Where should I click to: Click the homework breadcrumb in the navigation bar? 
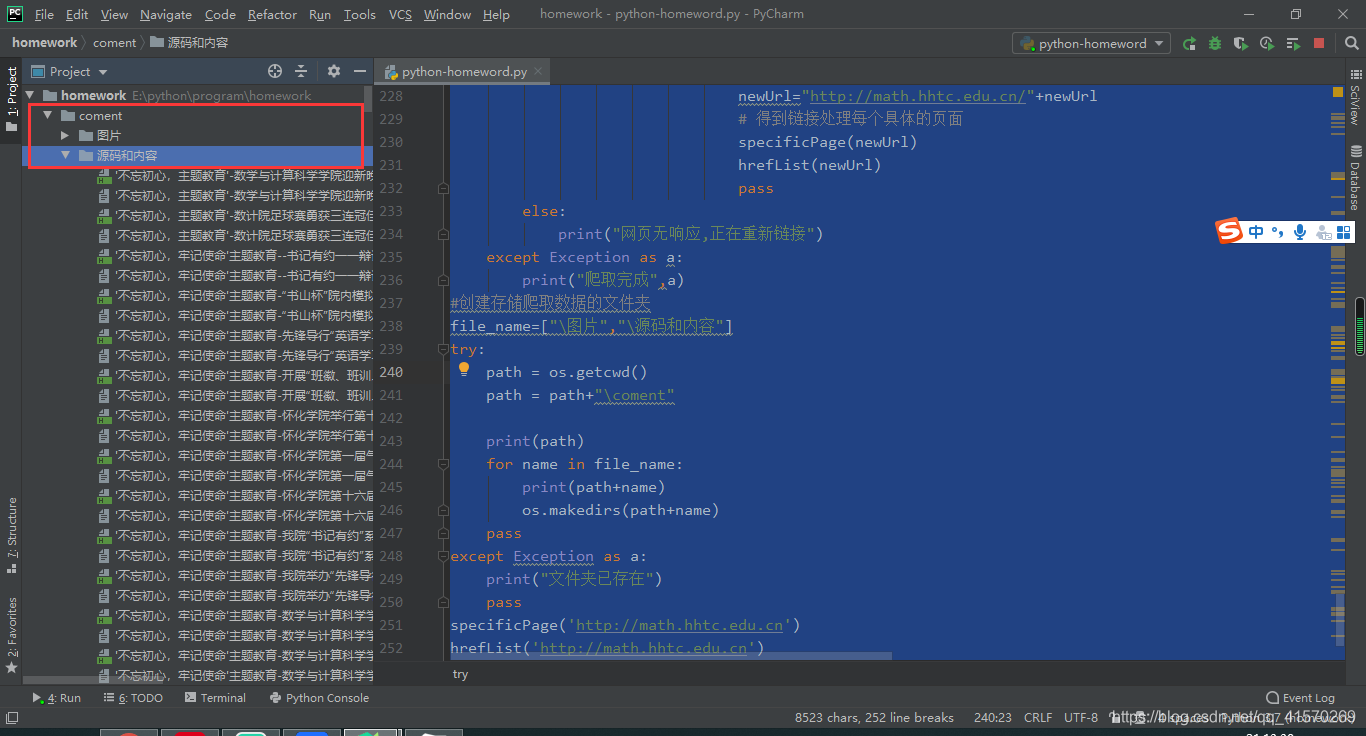[x=44, y=43]
